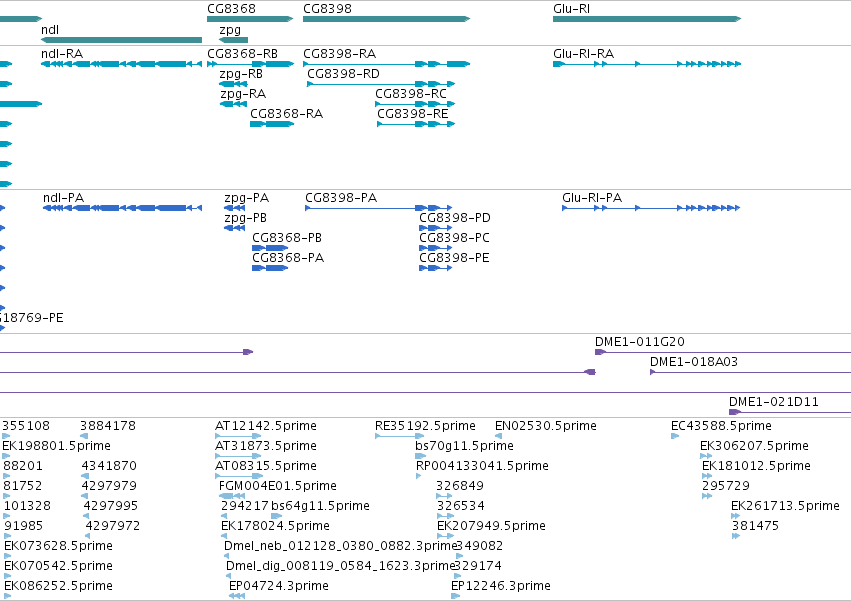Click the CG8398-PC protein label
The width and height of the screenshot is (851, 601).
(454, 238)
